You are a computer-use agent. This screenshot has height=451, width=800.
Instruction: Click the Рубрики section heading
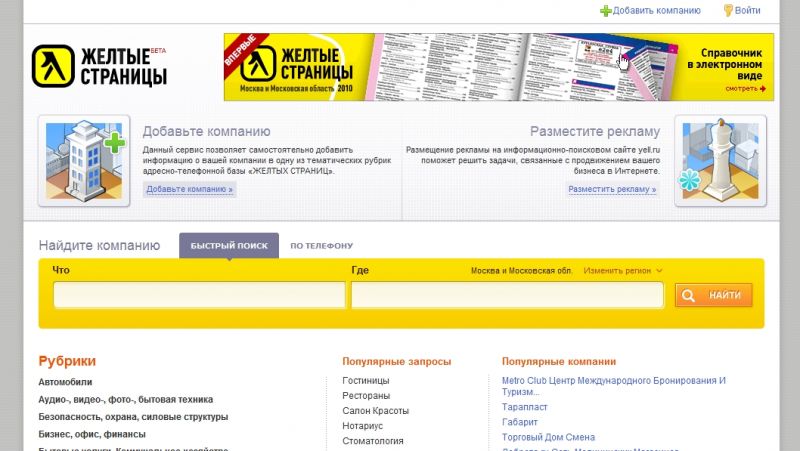click(67, 361)
